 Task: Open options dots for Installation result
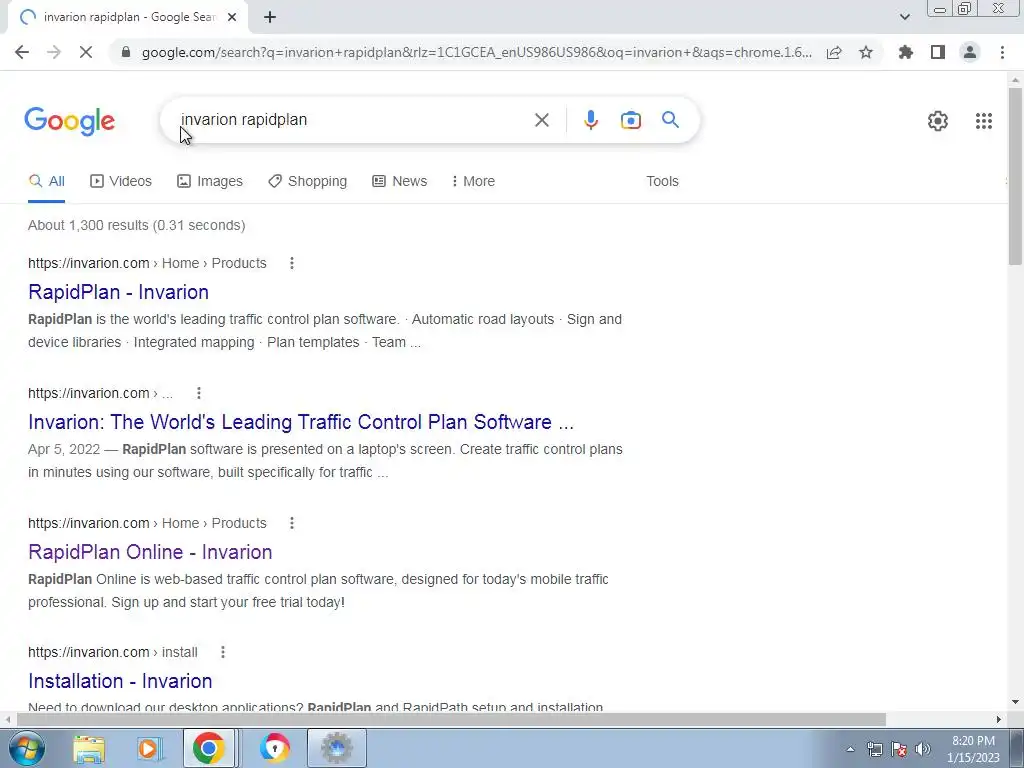click(x=223, y=652)
